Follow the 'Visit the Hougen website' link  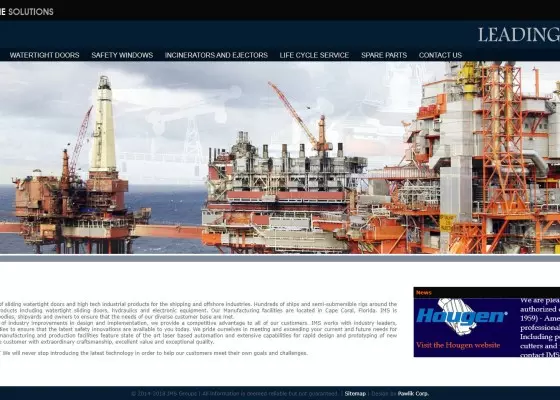coord(458,345)
